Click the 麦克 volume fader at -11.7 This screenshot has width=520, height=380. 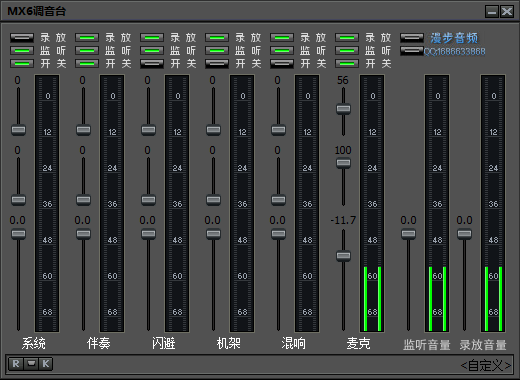click(x=343, y=256)
